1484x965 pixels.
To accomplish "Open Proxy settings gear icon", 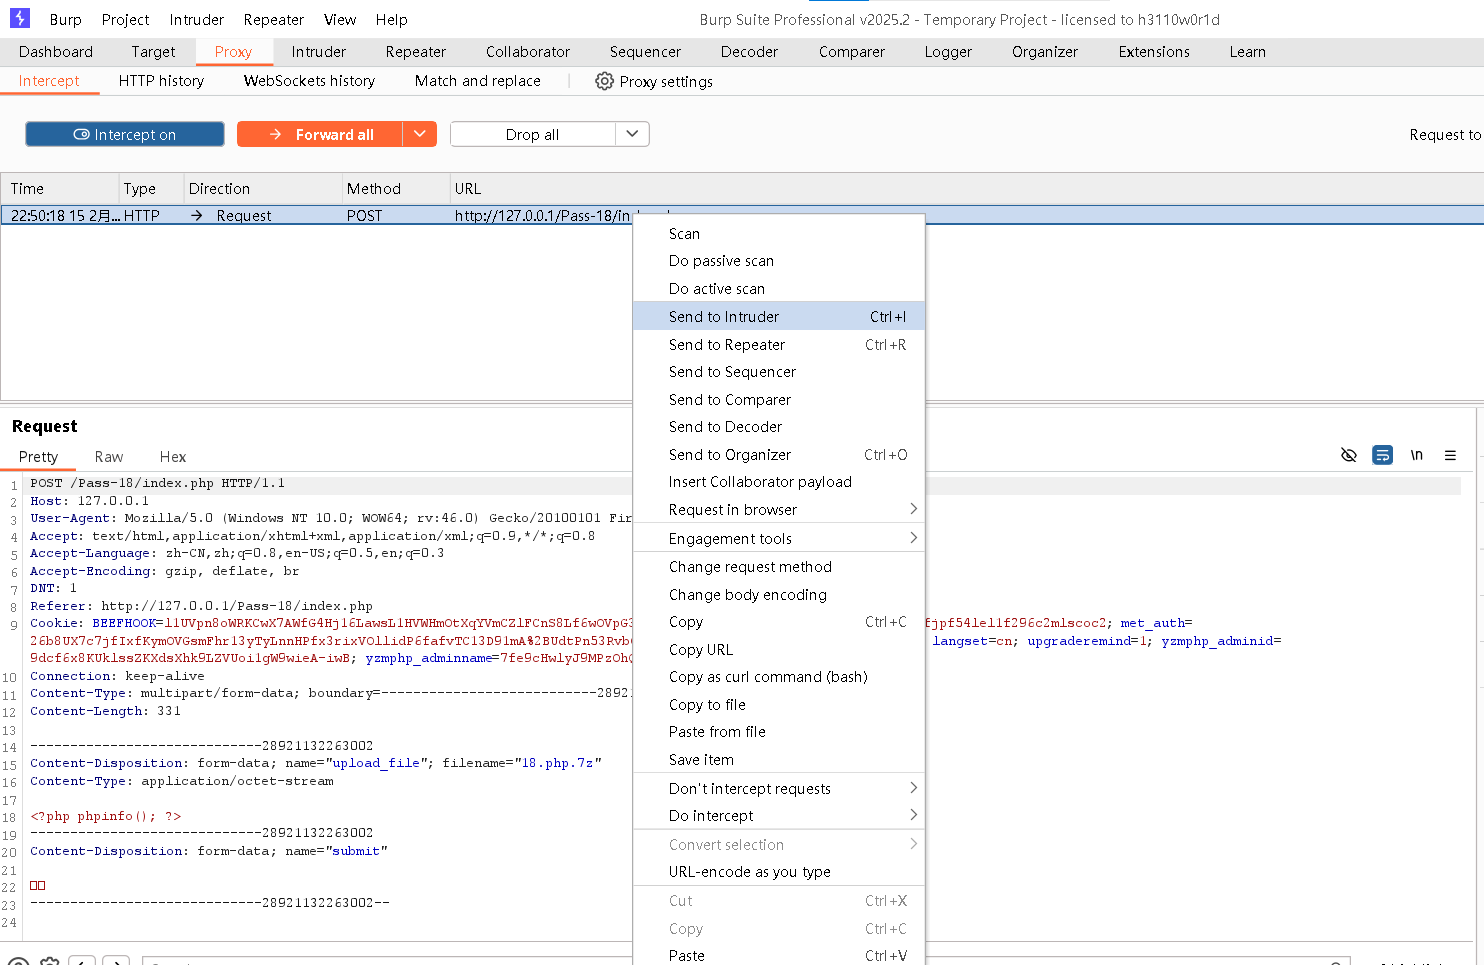I will [x=604, y=81].
